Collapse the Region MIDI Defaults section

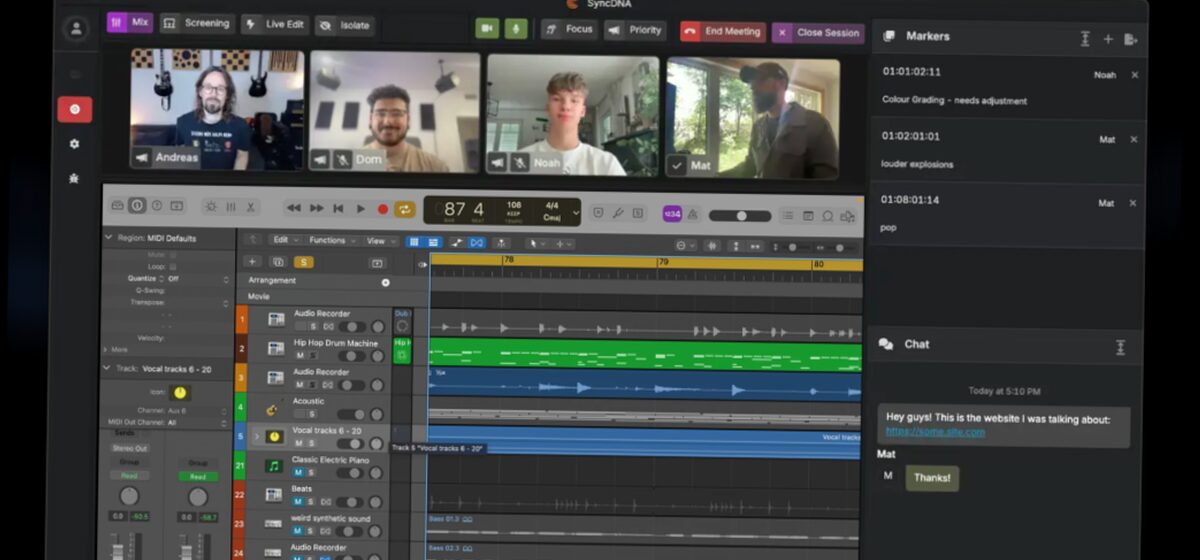click(x=109, y=239)
